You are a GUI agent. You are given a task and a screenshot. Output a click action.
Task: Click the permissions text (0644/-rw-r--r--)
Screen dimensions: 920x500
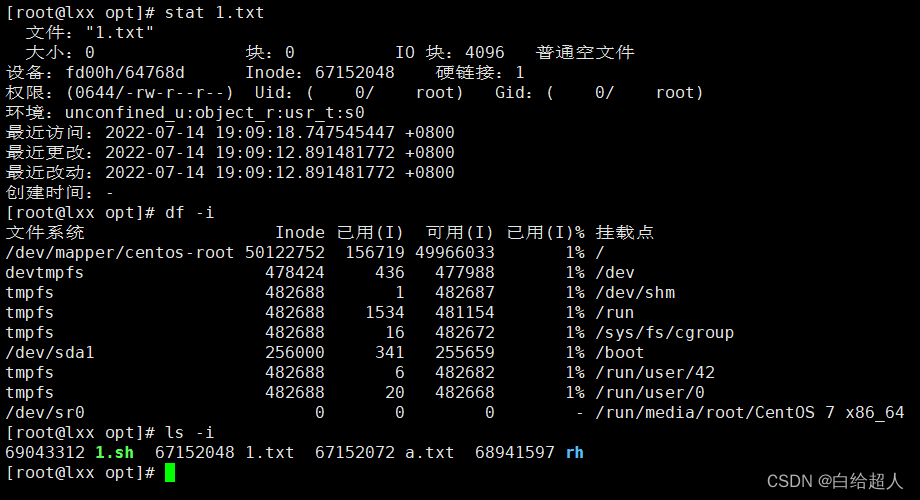[x=150, y=92]
